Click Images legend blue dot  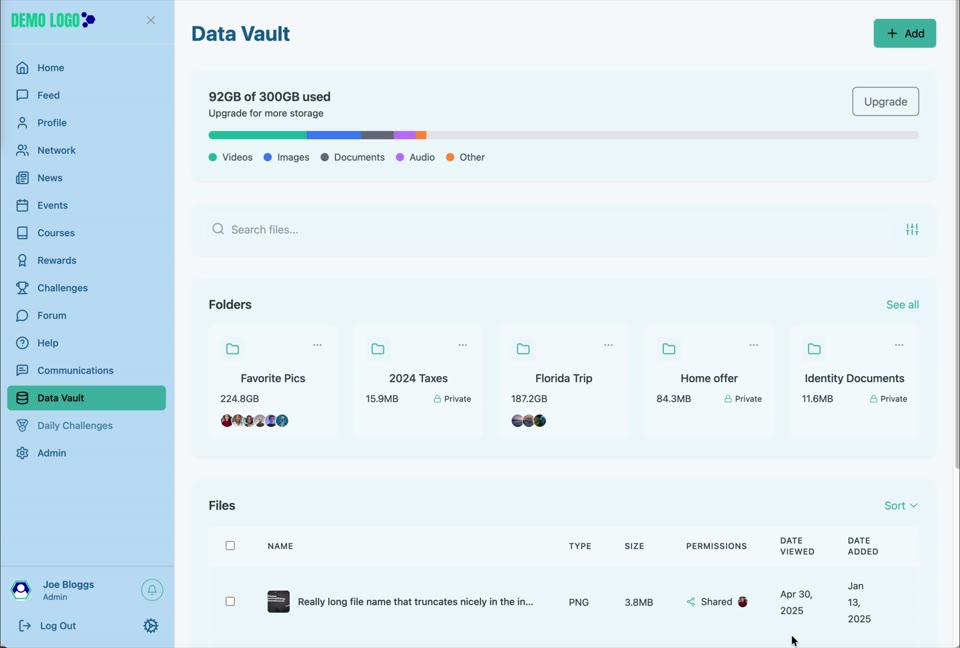coord(268,157)
